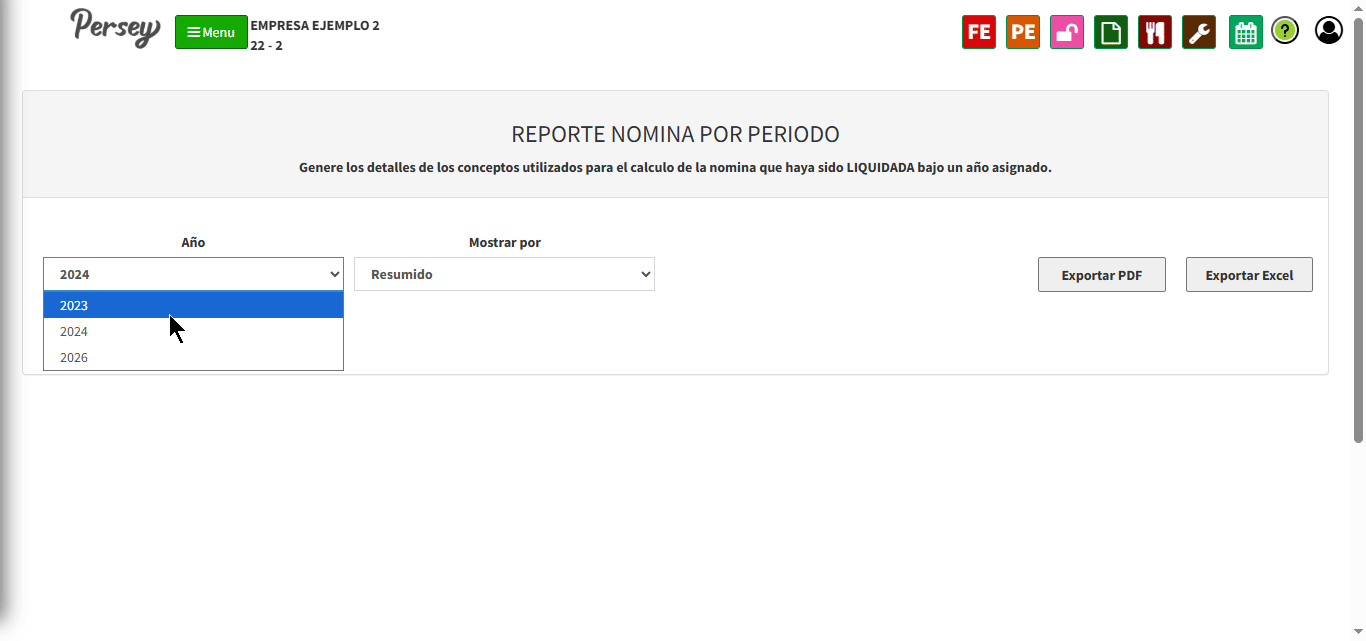Image resolution: width=1366 pixels, height=641 pixels.
Task: Collapse the Año dropdown showing 2024
Action: pos(193,274)
